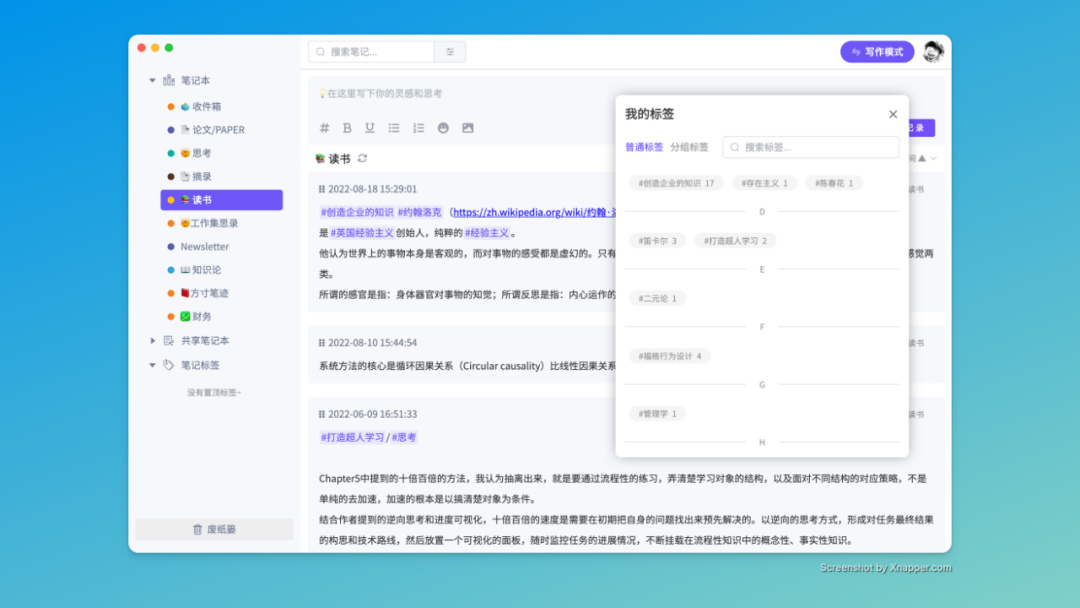The width and height of the screenshot is (1080, 608).
Task: Click the 2022-06-09 16:51:33 timestamp
Action: 372,414
